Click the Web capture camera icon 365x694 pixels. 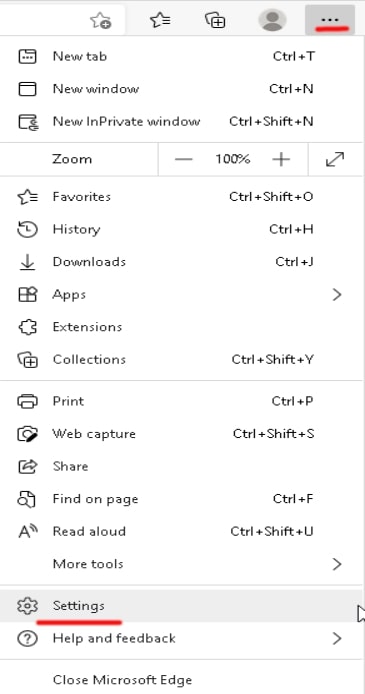pos(27,434)
